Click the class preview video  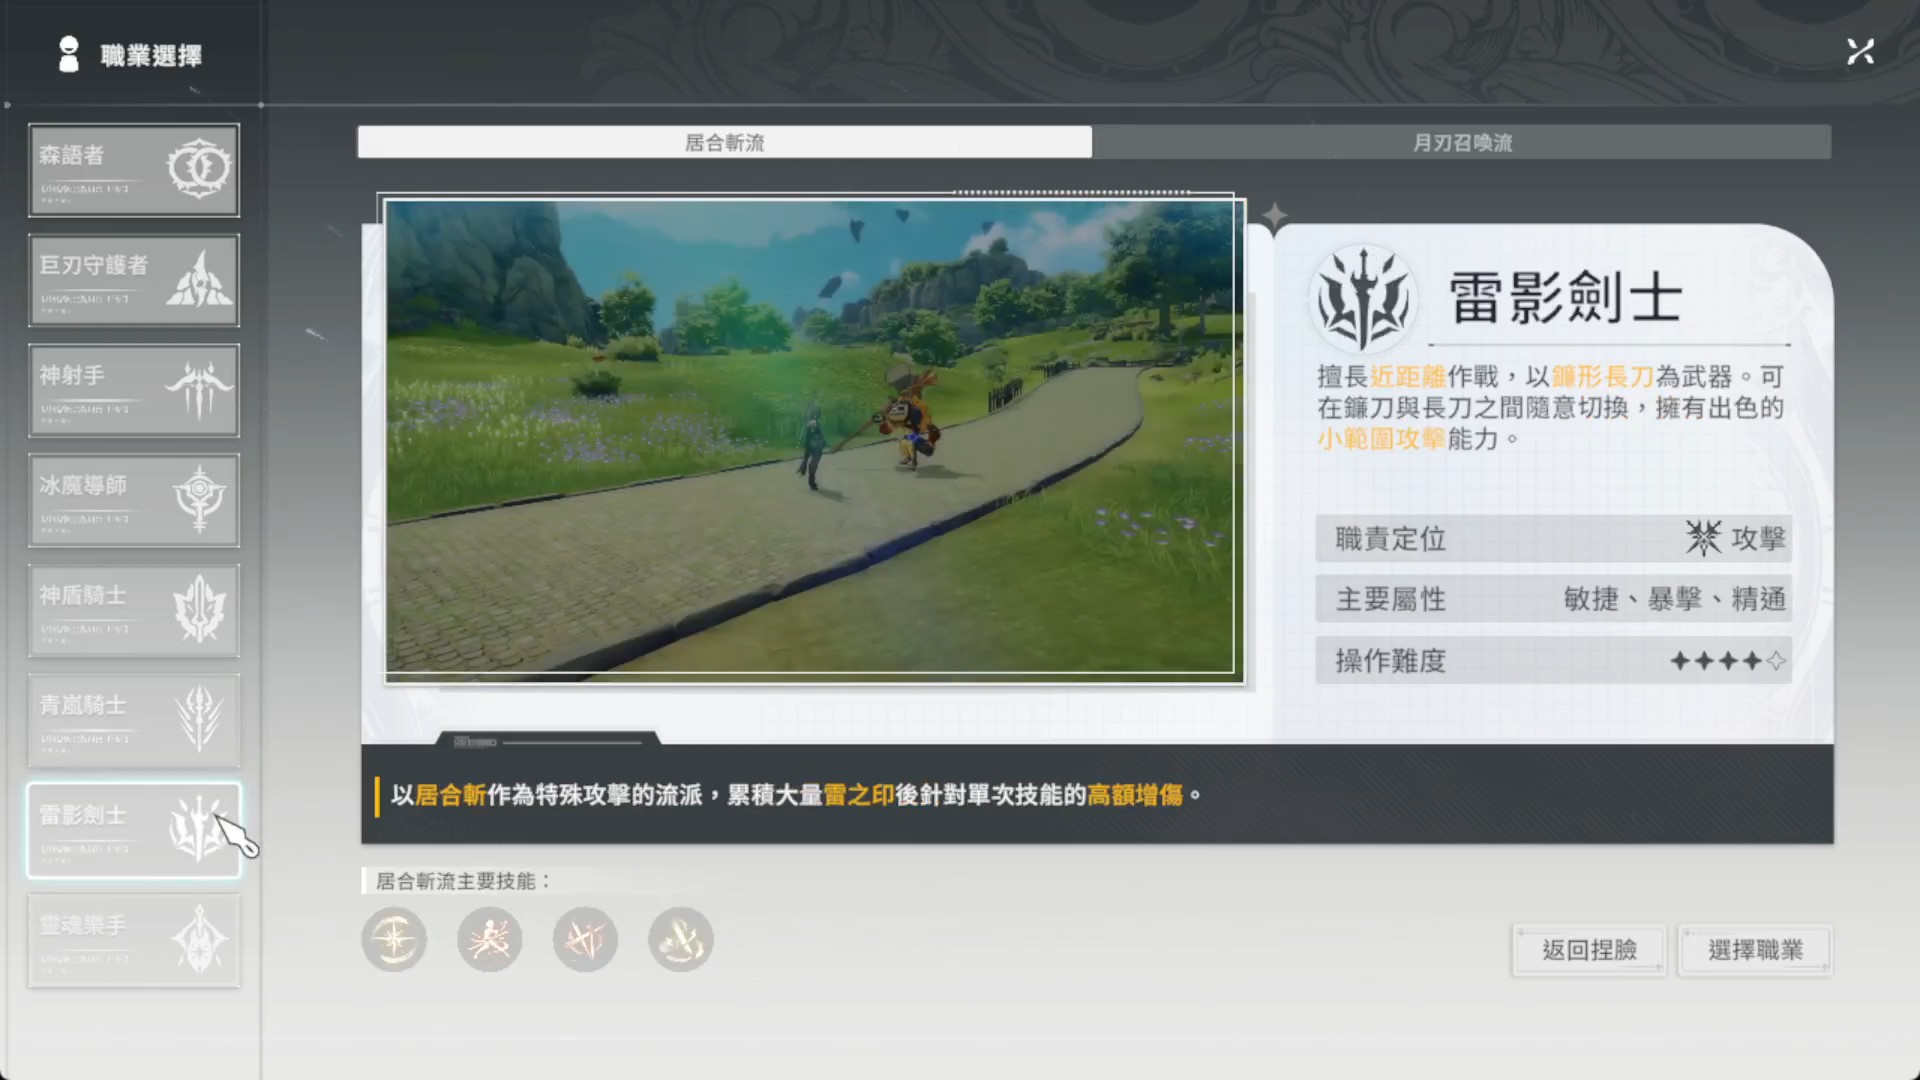point(810,437)
